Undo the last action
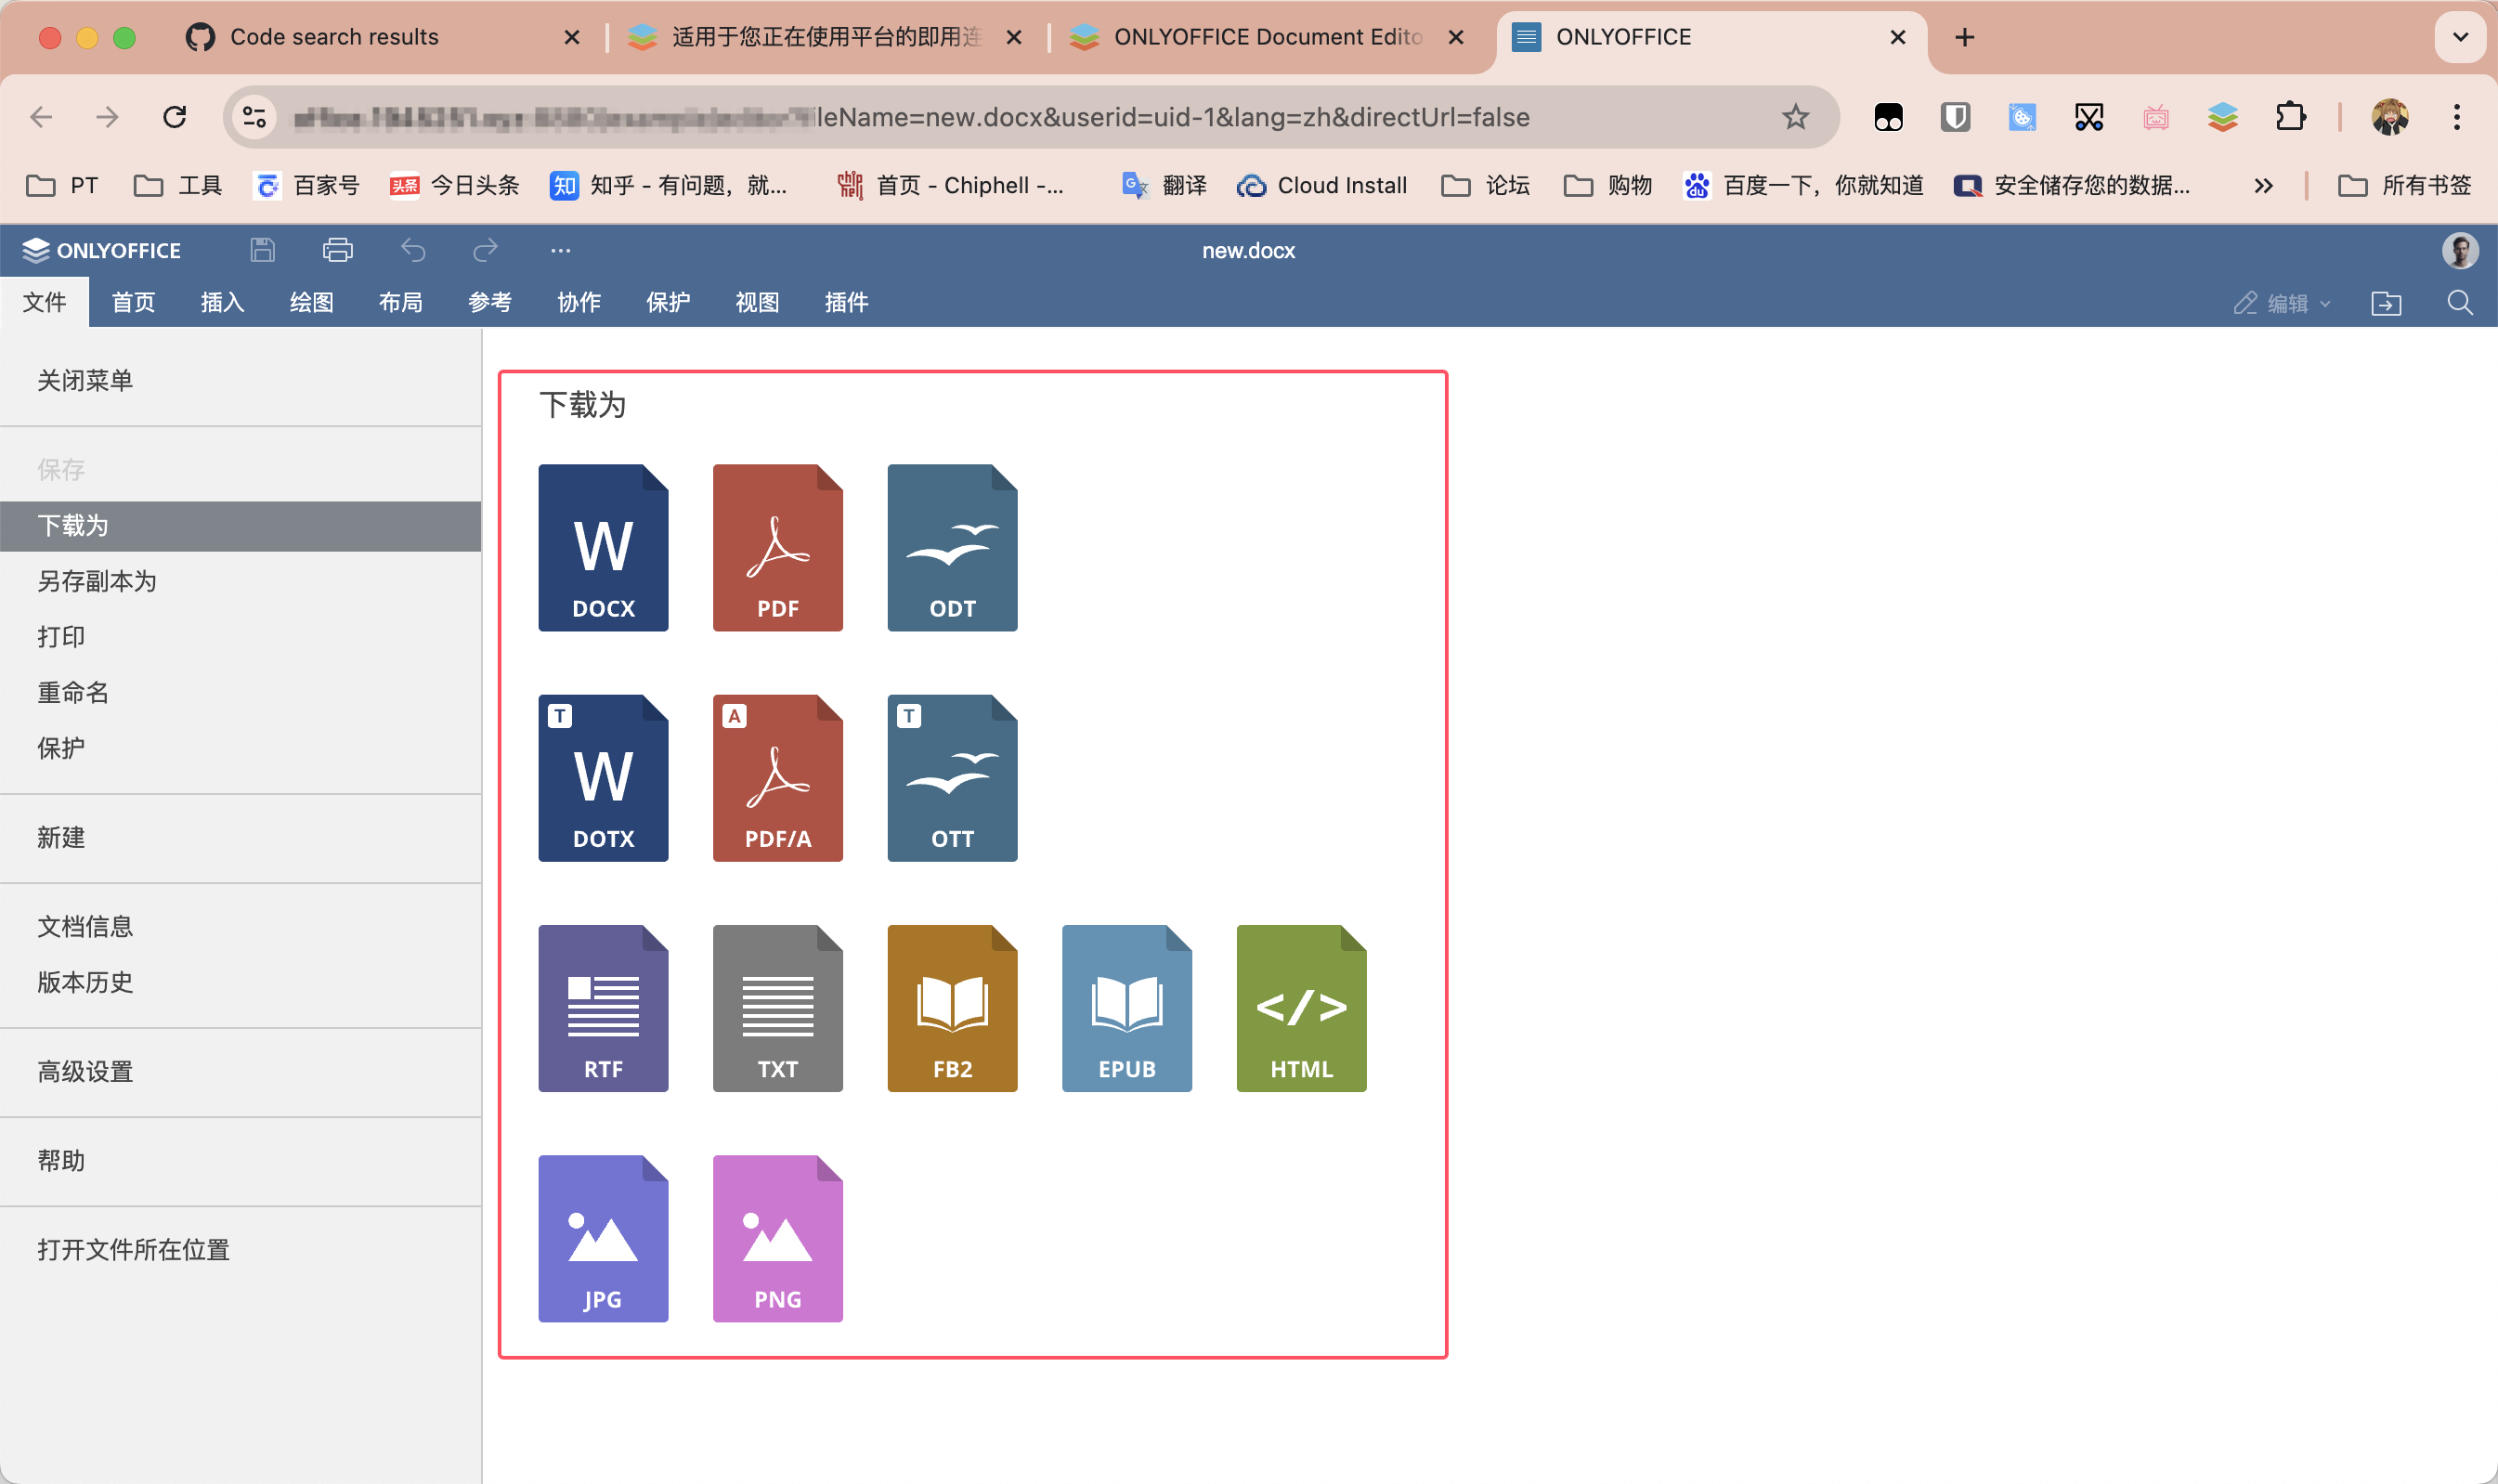This screenshot has width=2498, height=1484. click(413, 250)
